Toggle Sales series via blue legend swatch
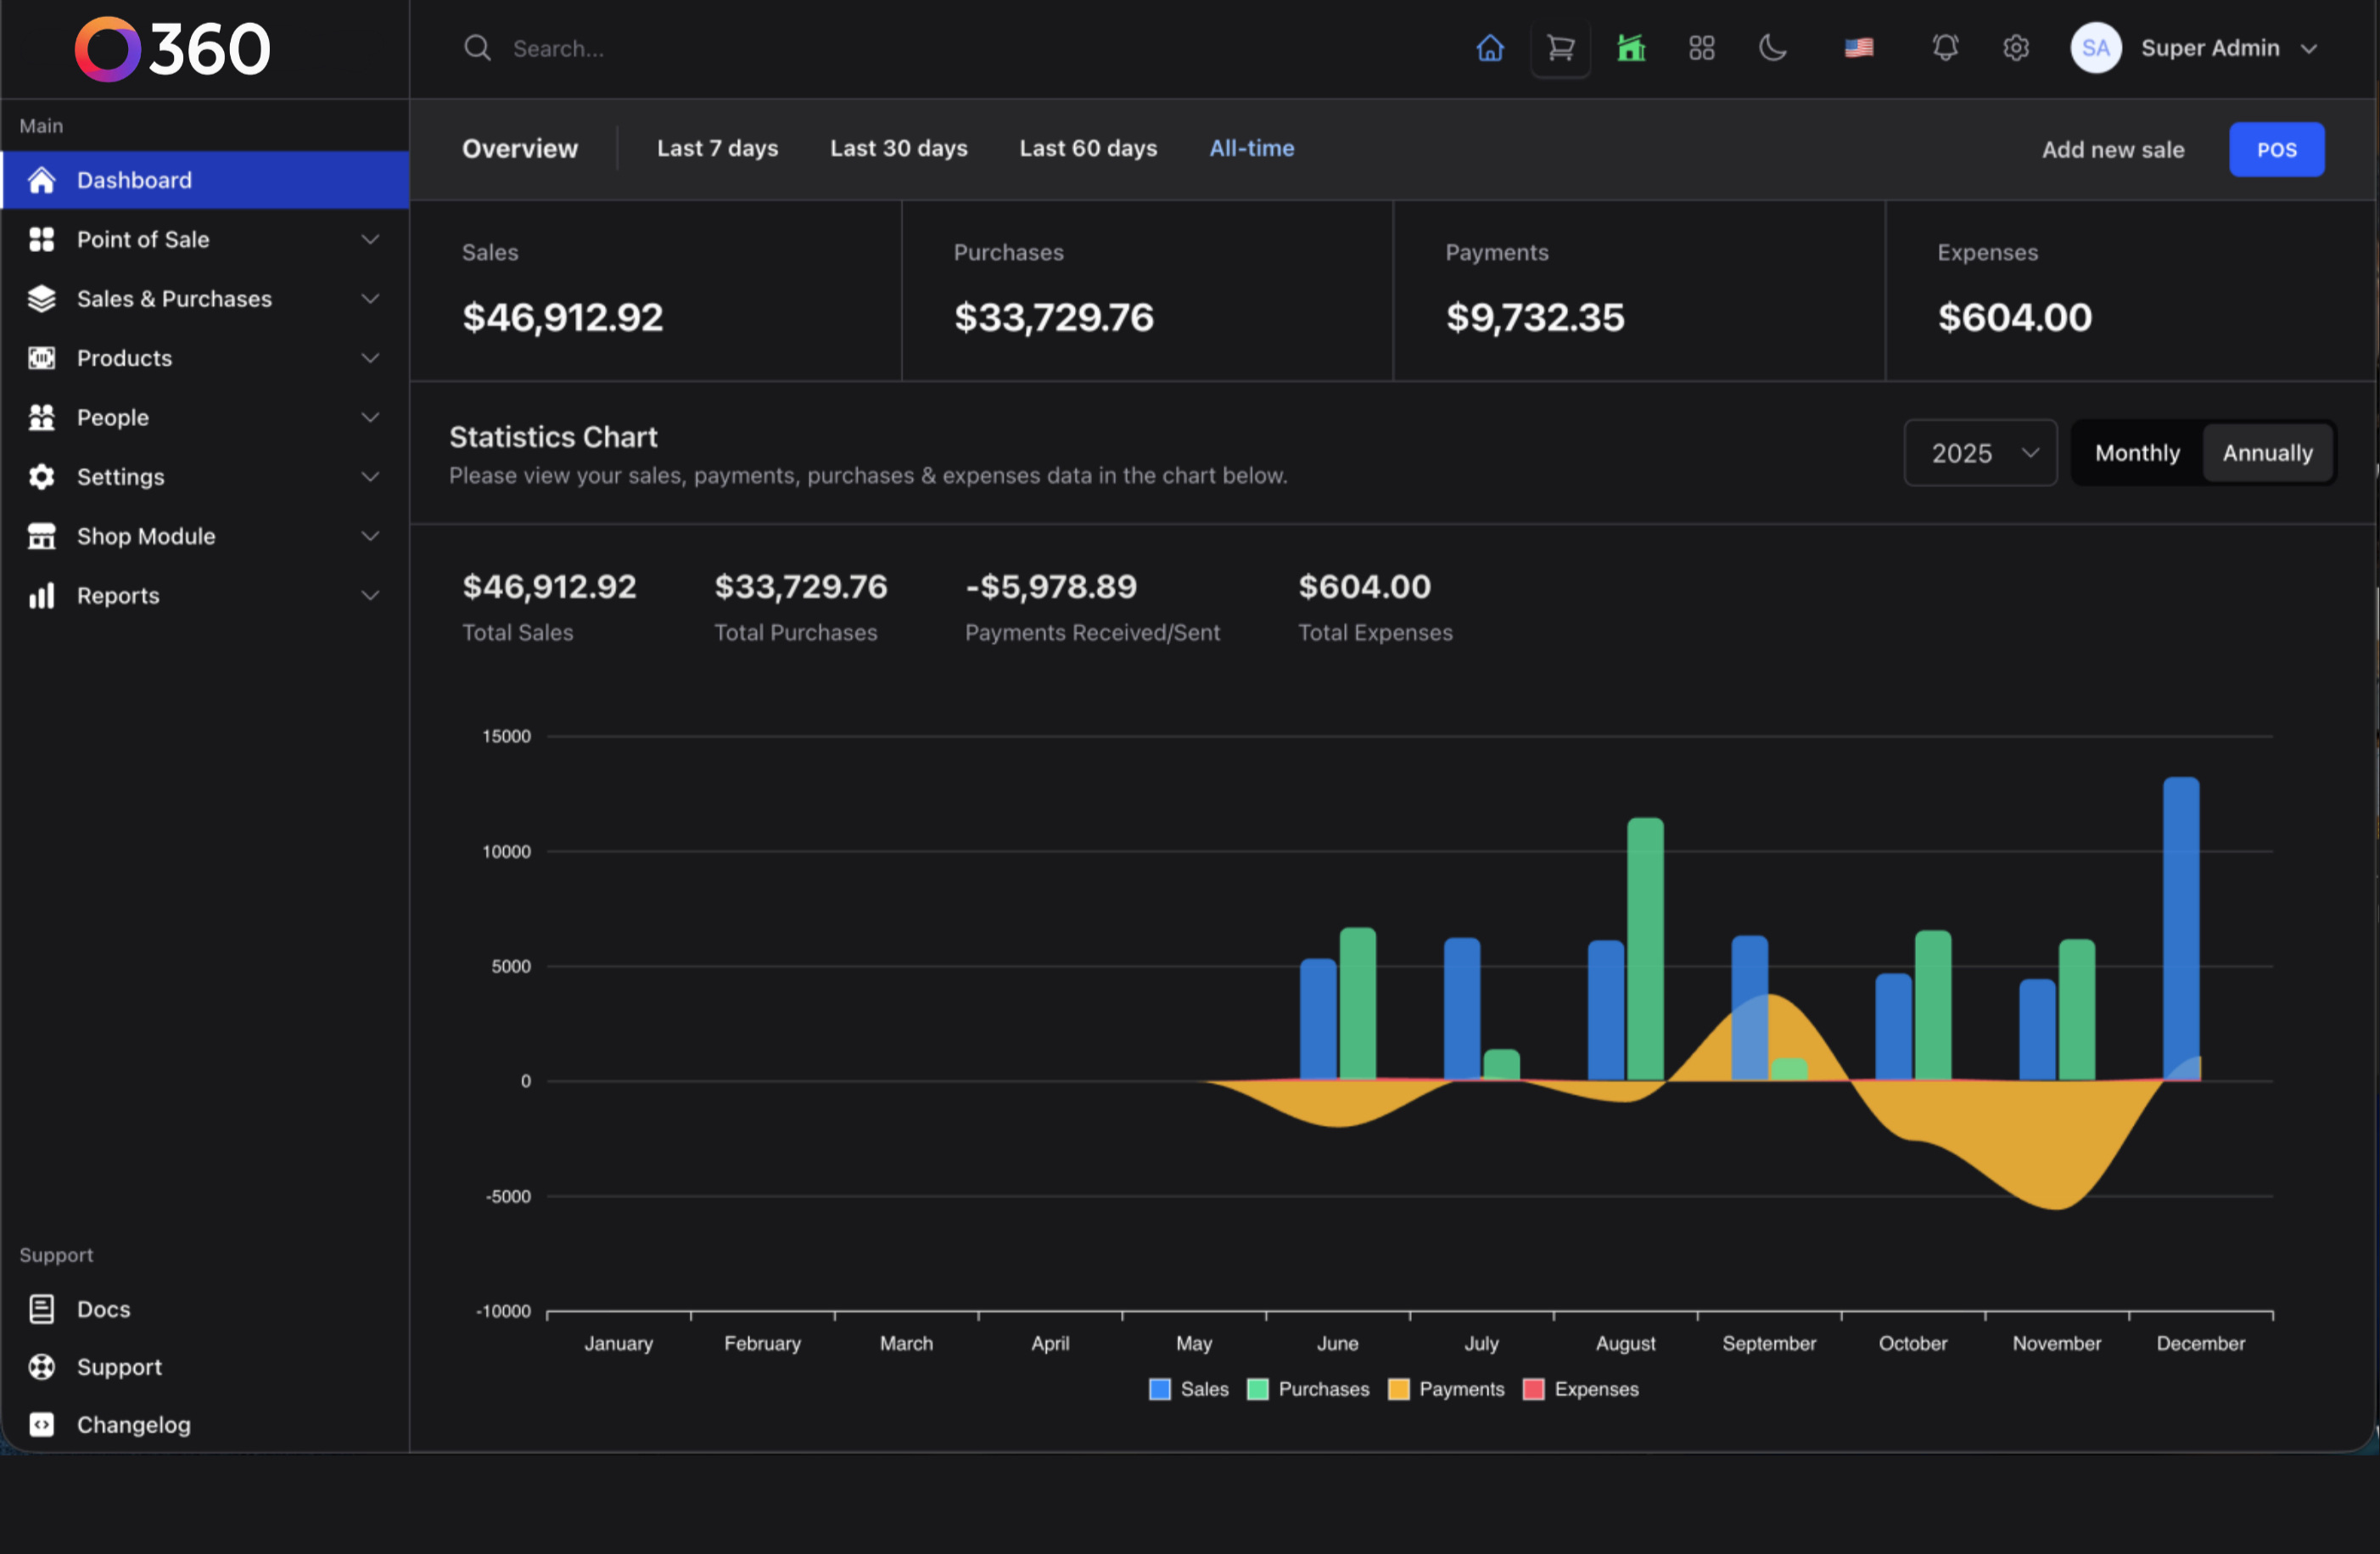The width and height of the screenshot is (2380, 1554). (1160, 1389)
